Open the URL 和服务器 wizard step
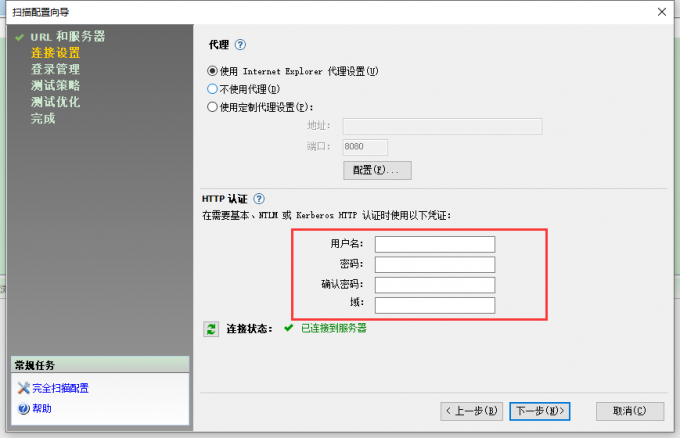 (x=67, y=37)
